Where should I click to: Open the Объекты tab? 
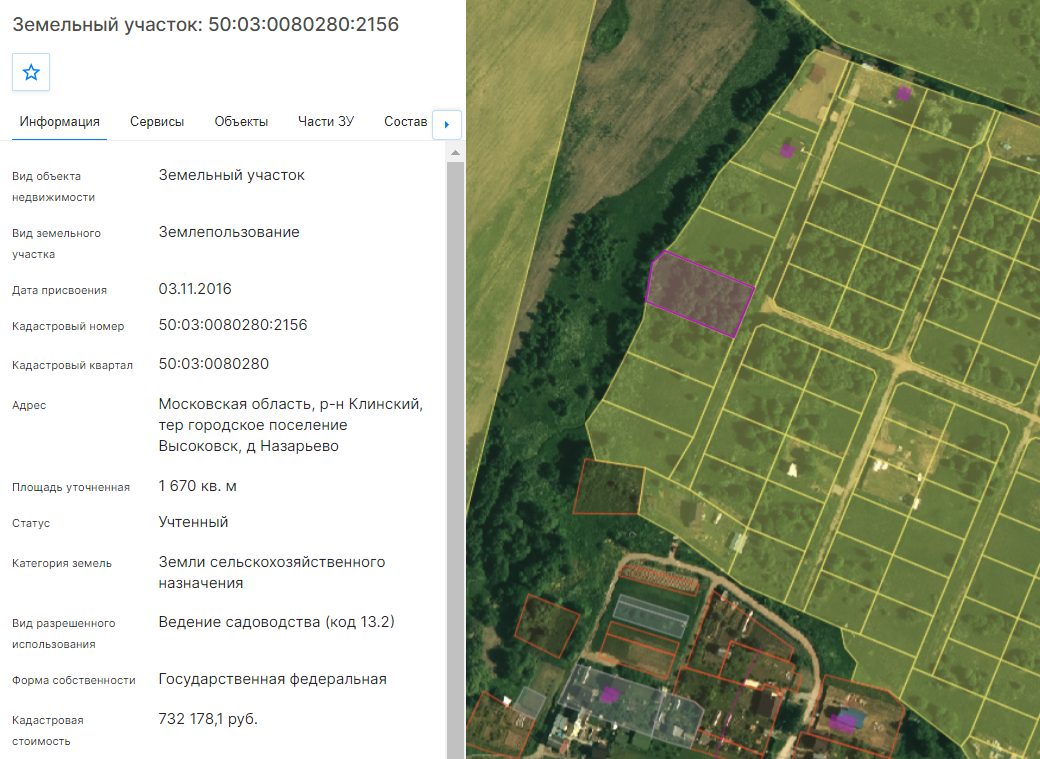[241, 121]
